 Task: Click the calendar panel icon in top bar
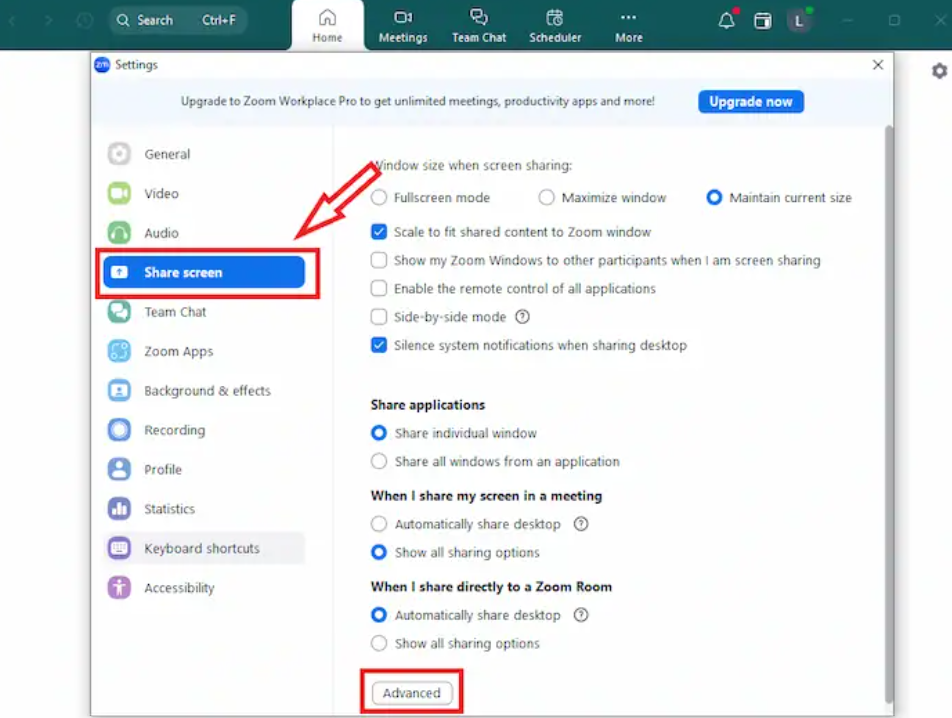(x=763, y=21)
